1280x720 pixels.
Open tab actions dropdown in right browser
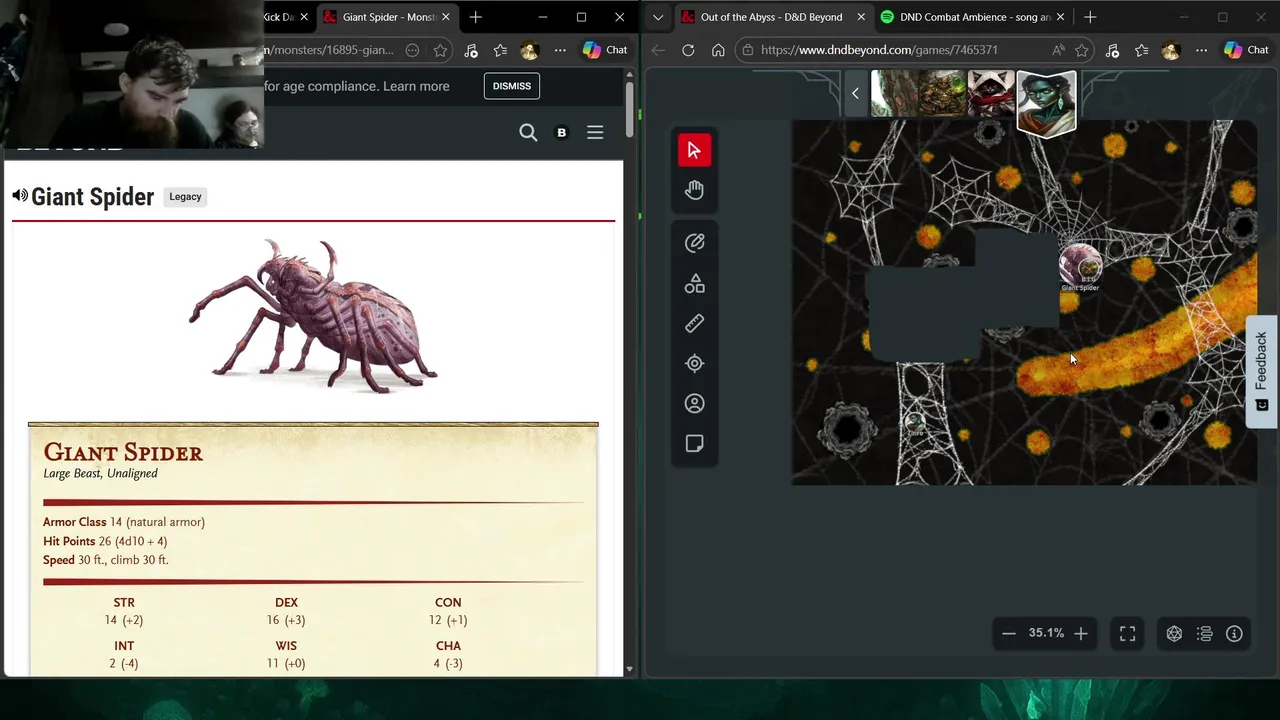point(657,17)
